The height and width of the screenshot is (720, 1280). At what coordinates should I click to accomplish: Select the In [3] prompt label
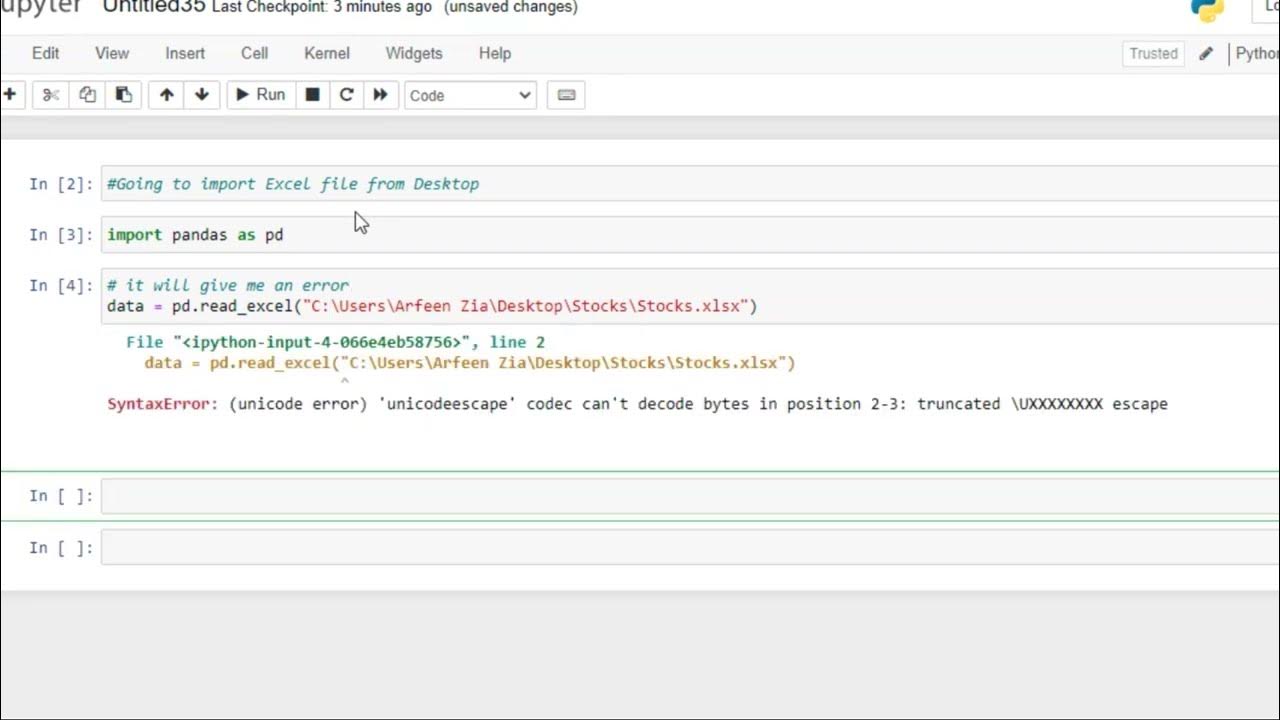point(61,235)
